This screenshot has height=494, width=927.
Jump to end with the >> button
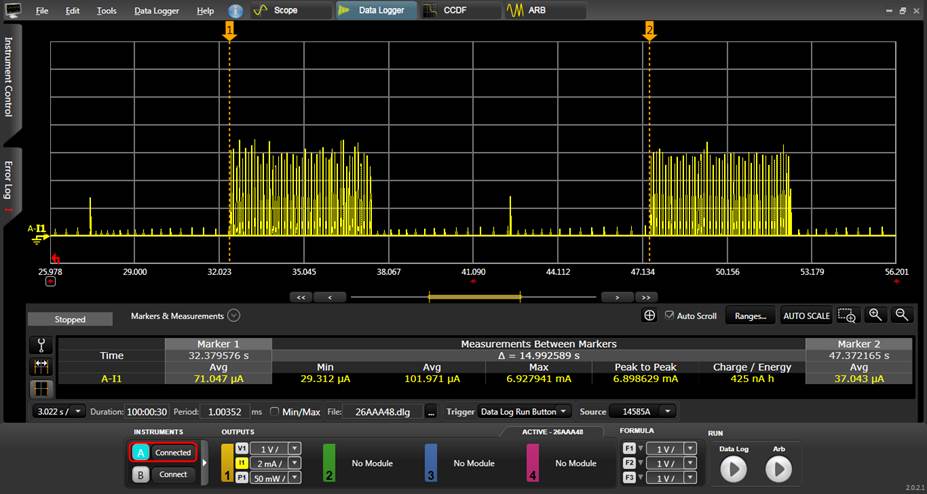tap(646, 297)
